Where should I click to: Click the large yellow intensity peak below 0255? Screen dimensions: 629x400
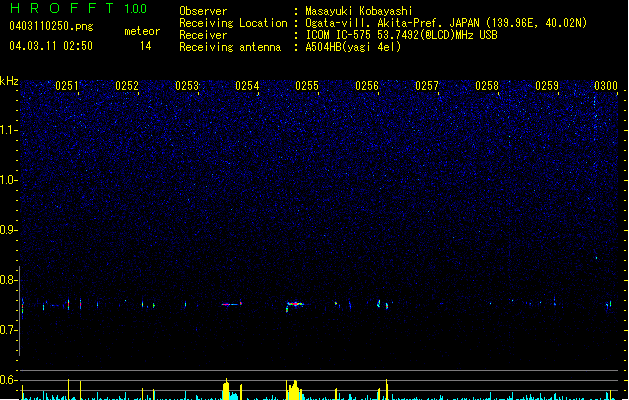click(x=294, y=390)
